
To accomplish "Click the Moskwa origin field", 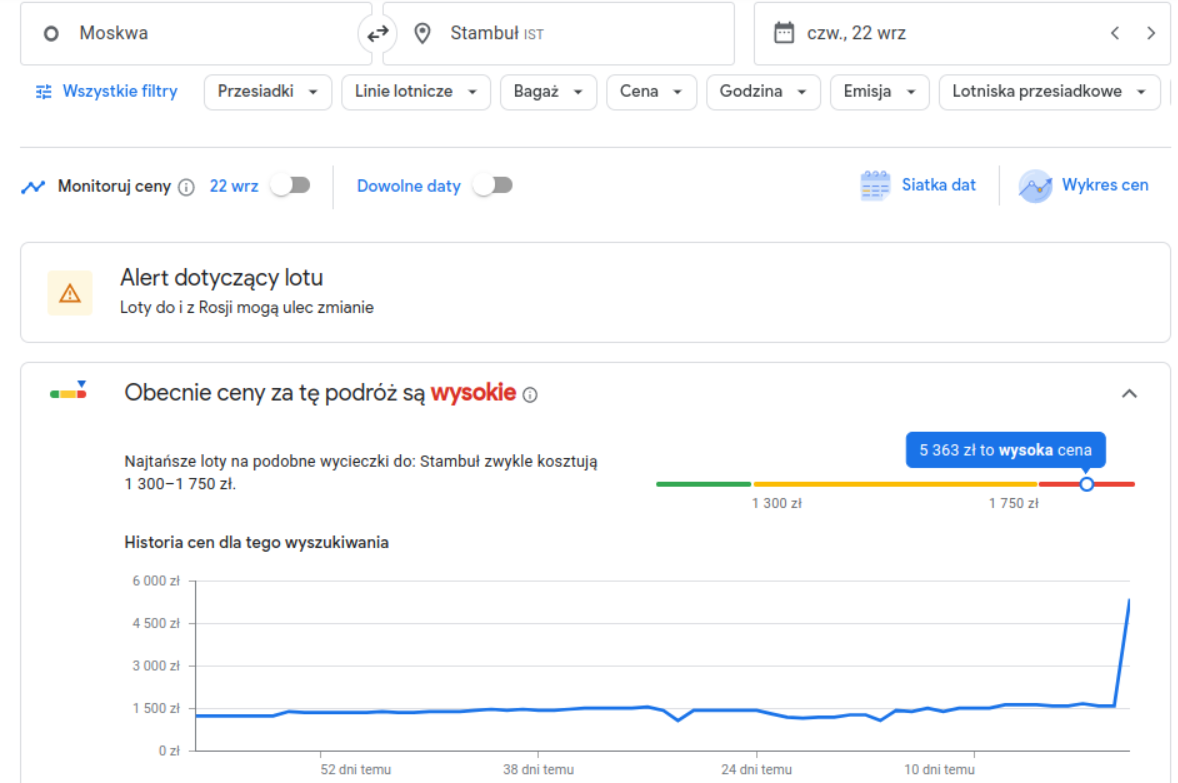I will tap(196, 33).
